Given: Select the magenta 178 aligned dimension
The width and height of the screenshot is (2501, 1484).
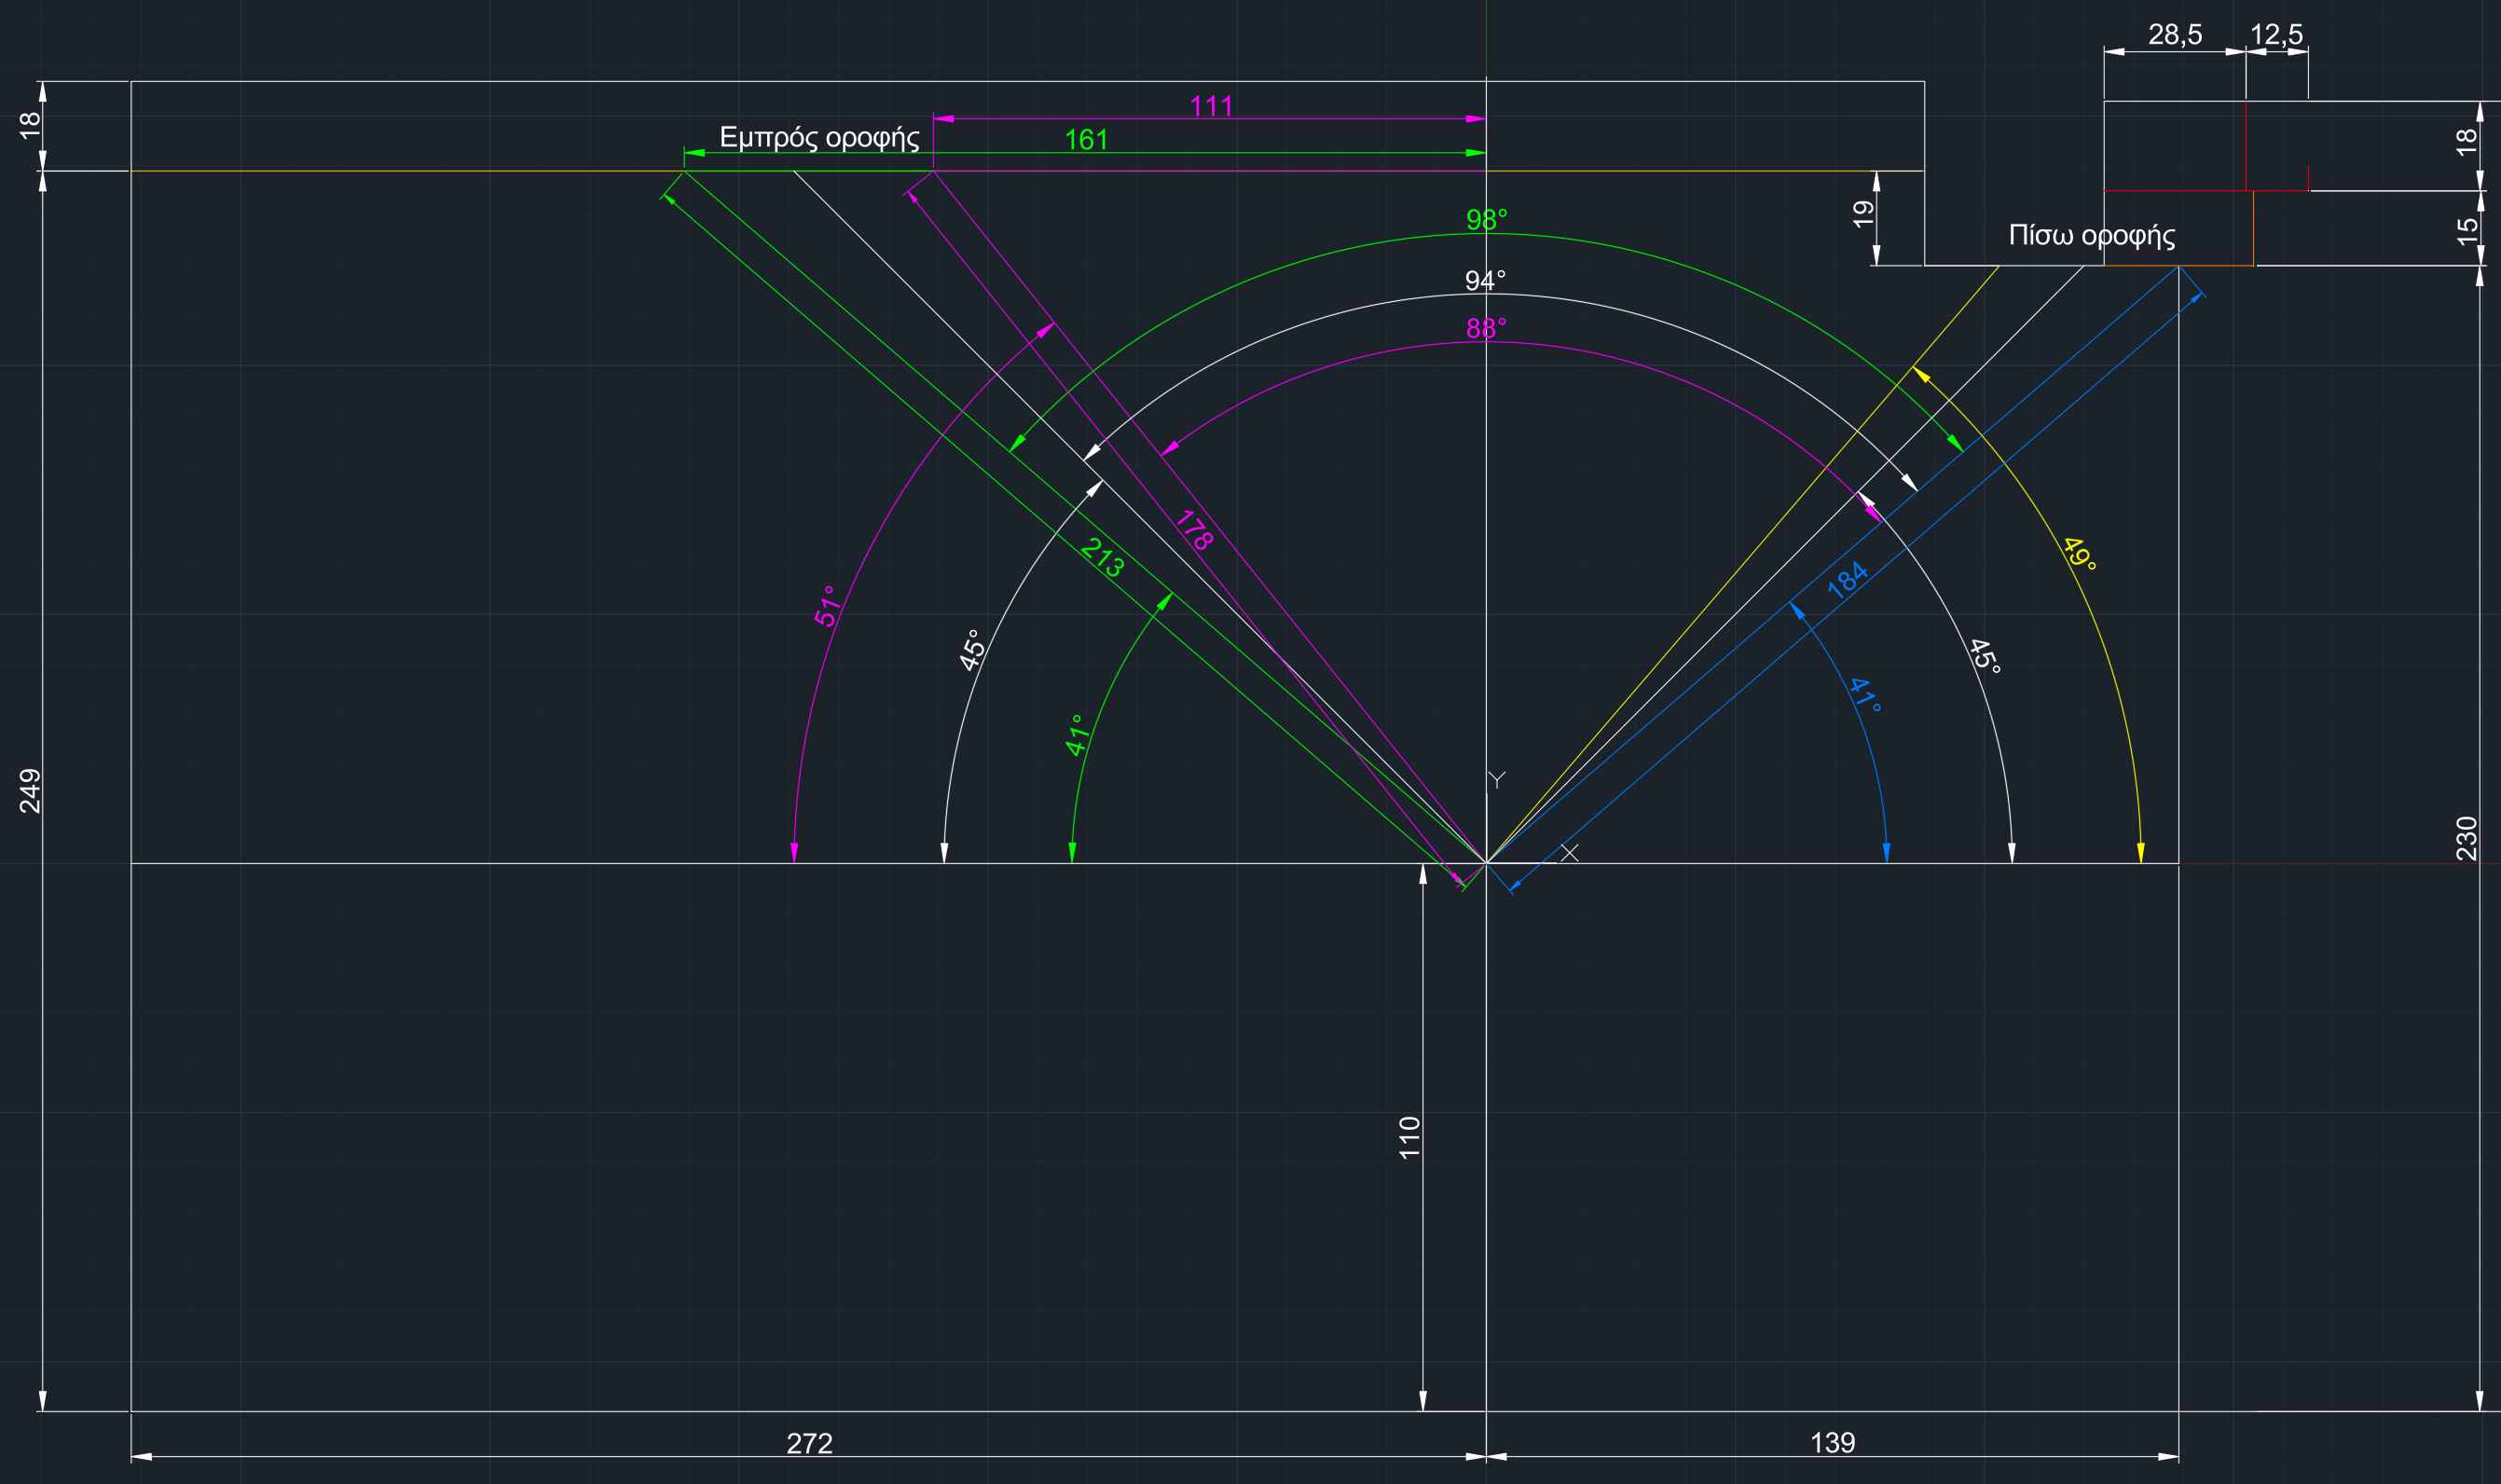Looking at the screenshot, I should 1194,530.
